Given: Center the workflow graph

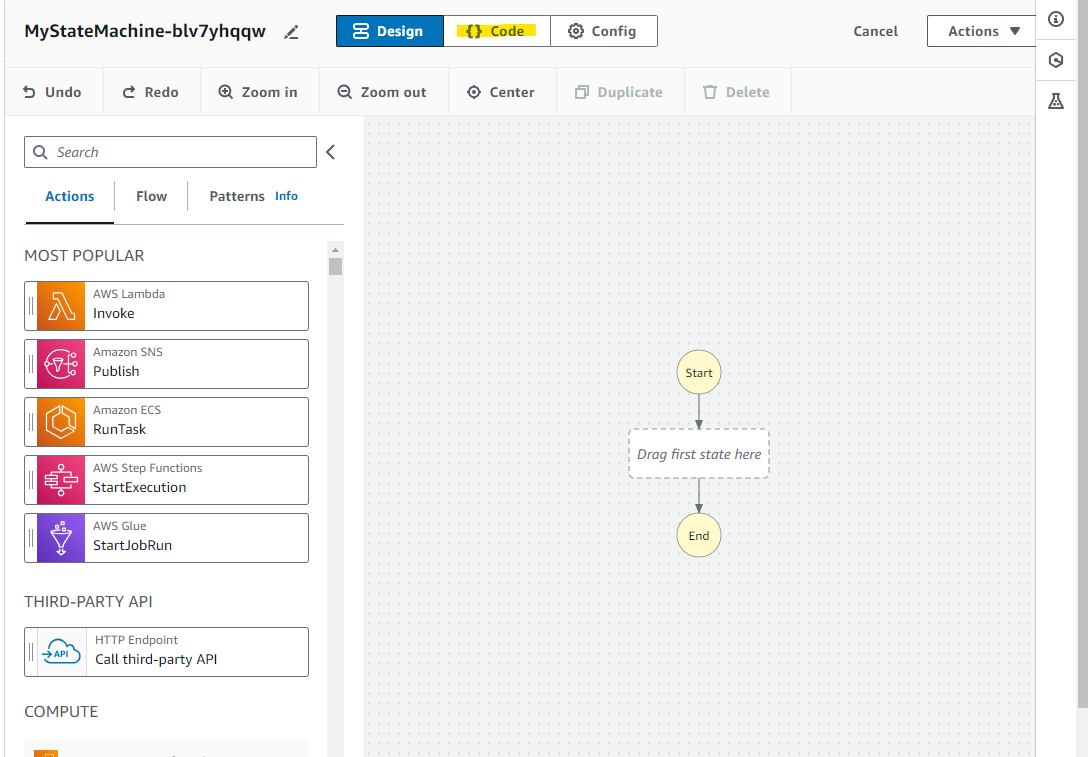Looking at the screenshot, I should 502,92.
